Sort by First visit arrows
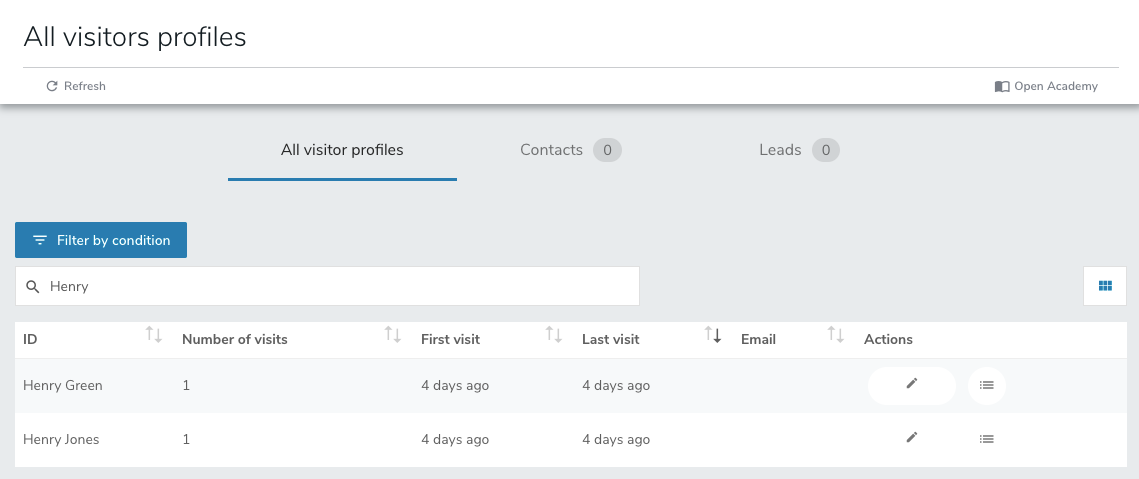 coord(554,335)
